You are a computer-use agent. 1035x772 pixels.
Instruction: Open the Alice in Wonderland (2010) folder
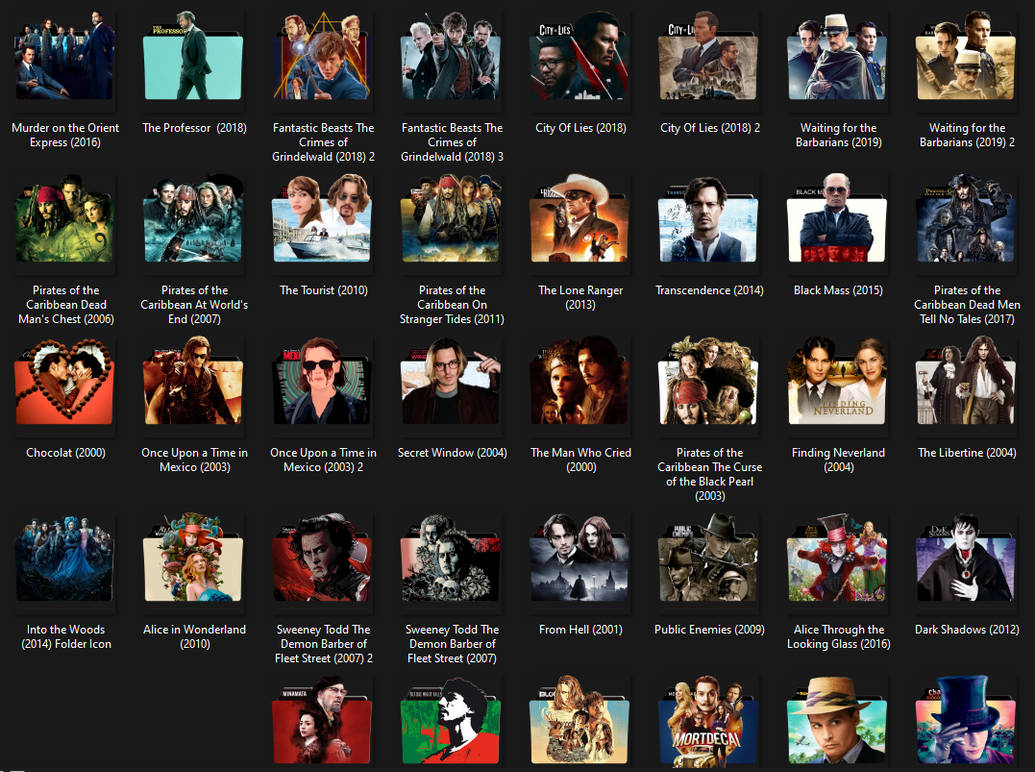tap(193, 559)
